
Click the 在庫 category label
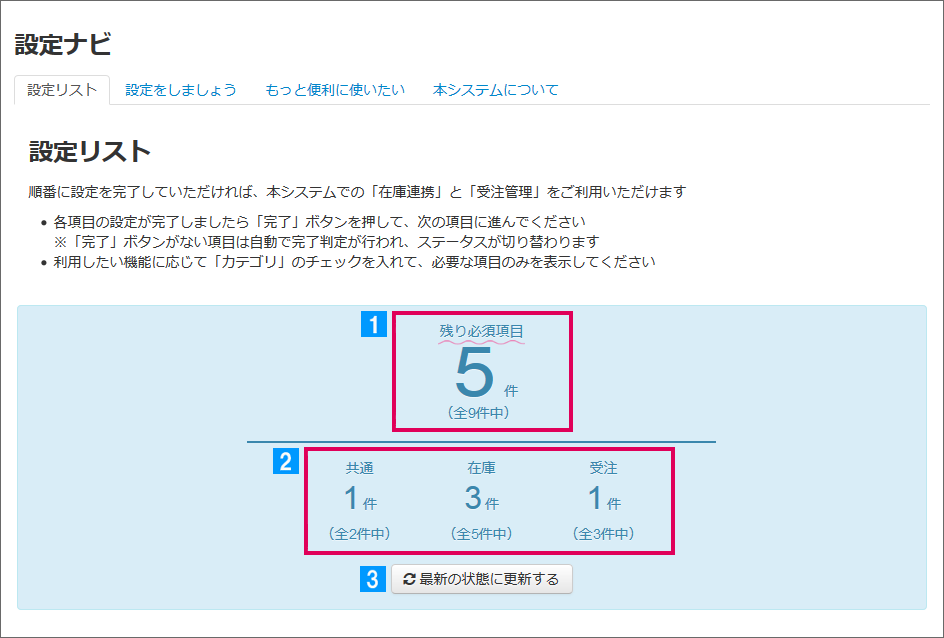[482, 468]
